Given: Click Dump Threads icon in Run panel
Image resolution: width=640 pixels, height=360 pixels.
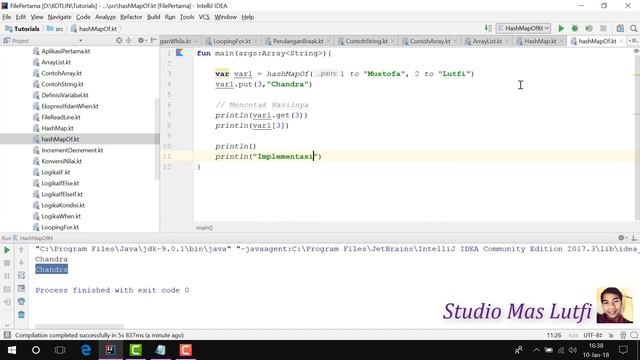Looking at the screenshot, I should [7, 289].
